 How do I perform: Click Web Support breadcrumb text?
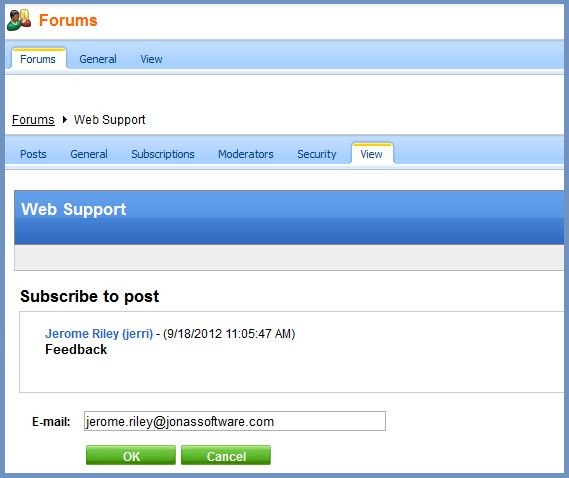coord(110,119)
